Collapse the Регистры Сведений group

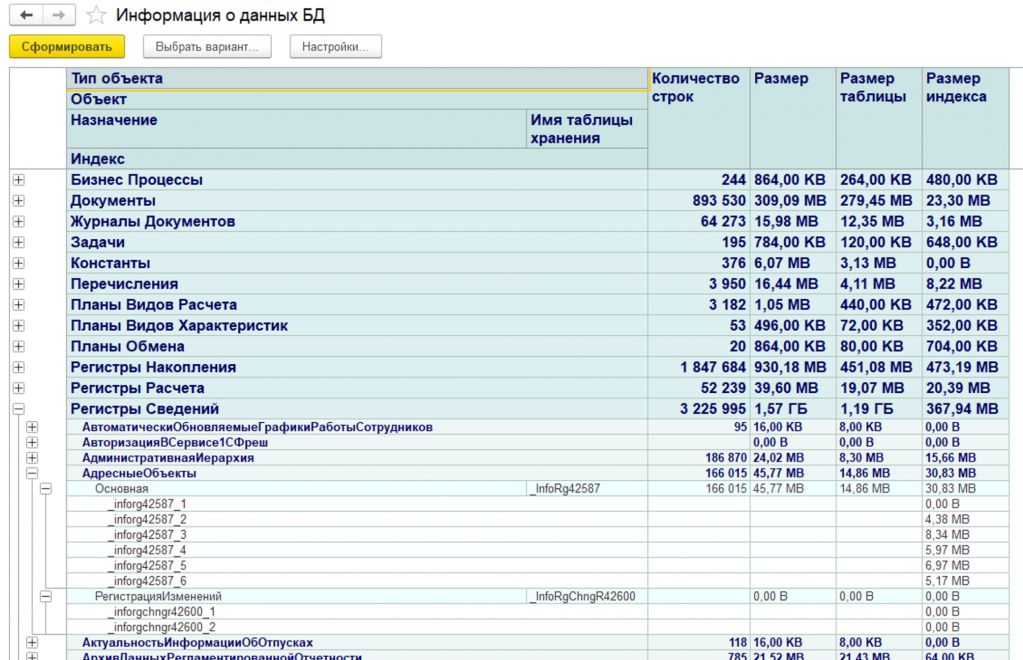[19, 410]
